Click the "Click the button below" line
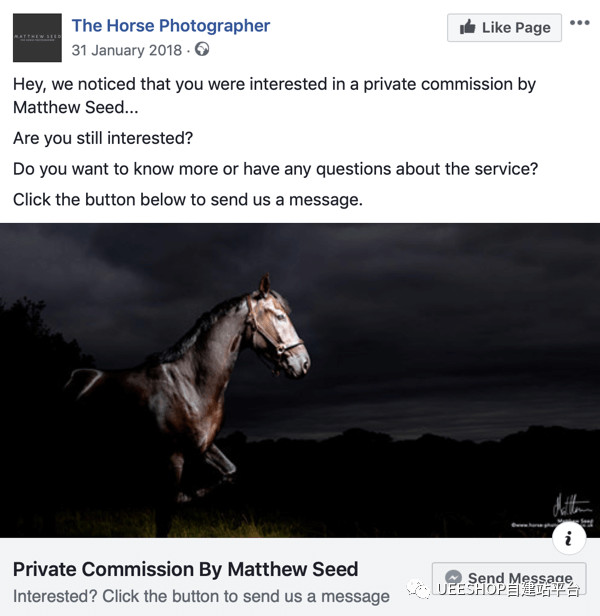The height and width of the screenshot is (616, 600). click(187, 200)
